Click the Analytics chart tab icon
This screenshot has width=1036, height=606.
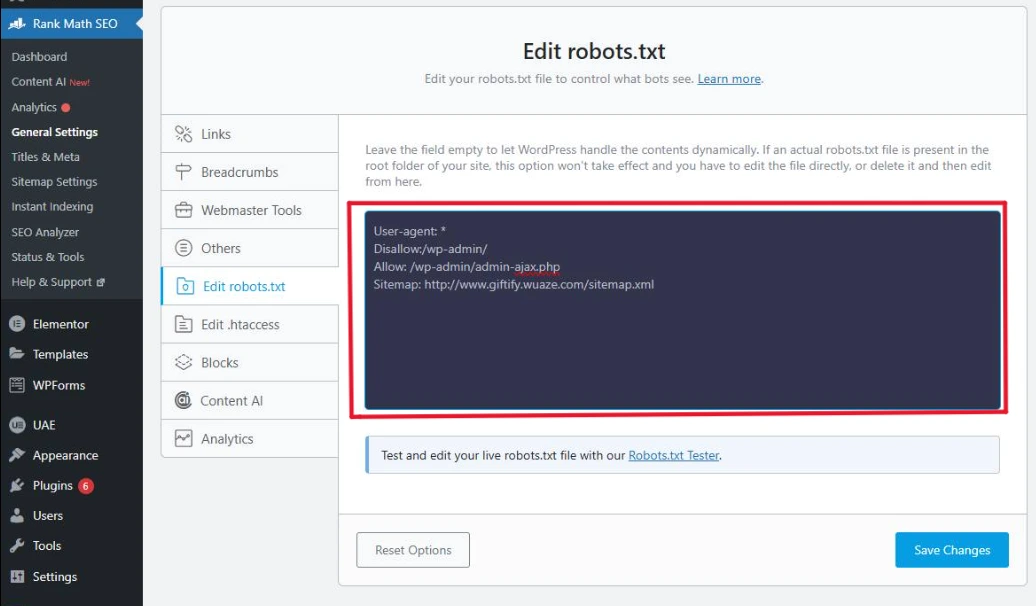pyautogui.click(x=183, y=438)
